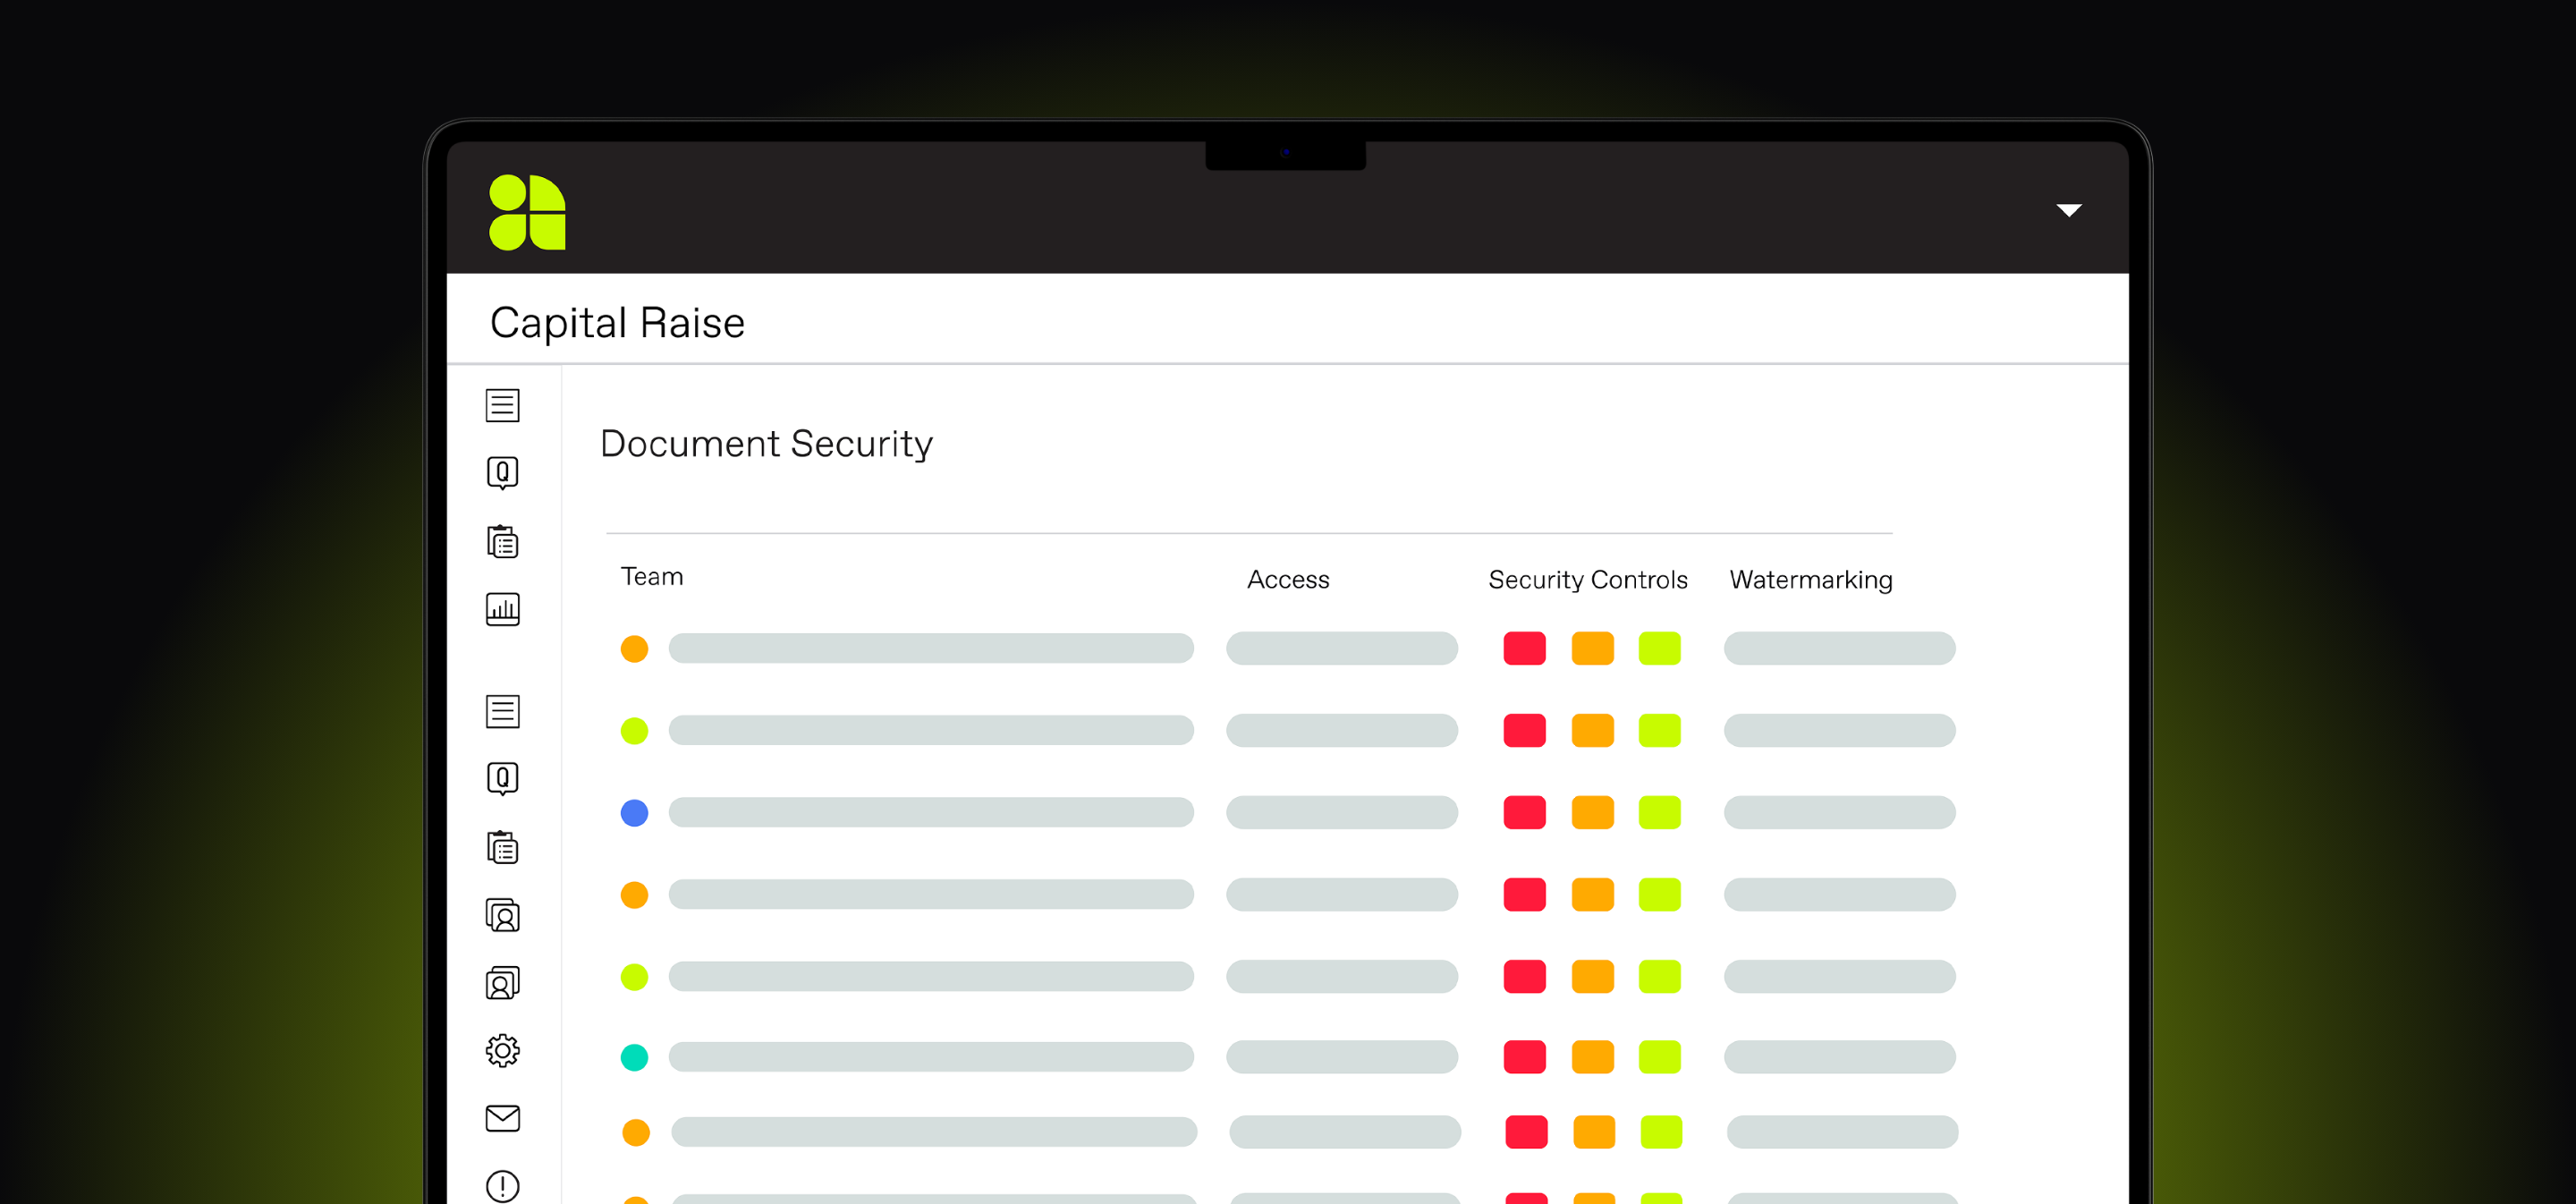The image size is (2576, 1204).
Task: Open the Access pill in the first row
Action: point(1341,648)
